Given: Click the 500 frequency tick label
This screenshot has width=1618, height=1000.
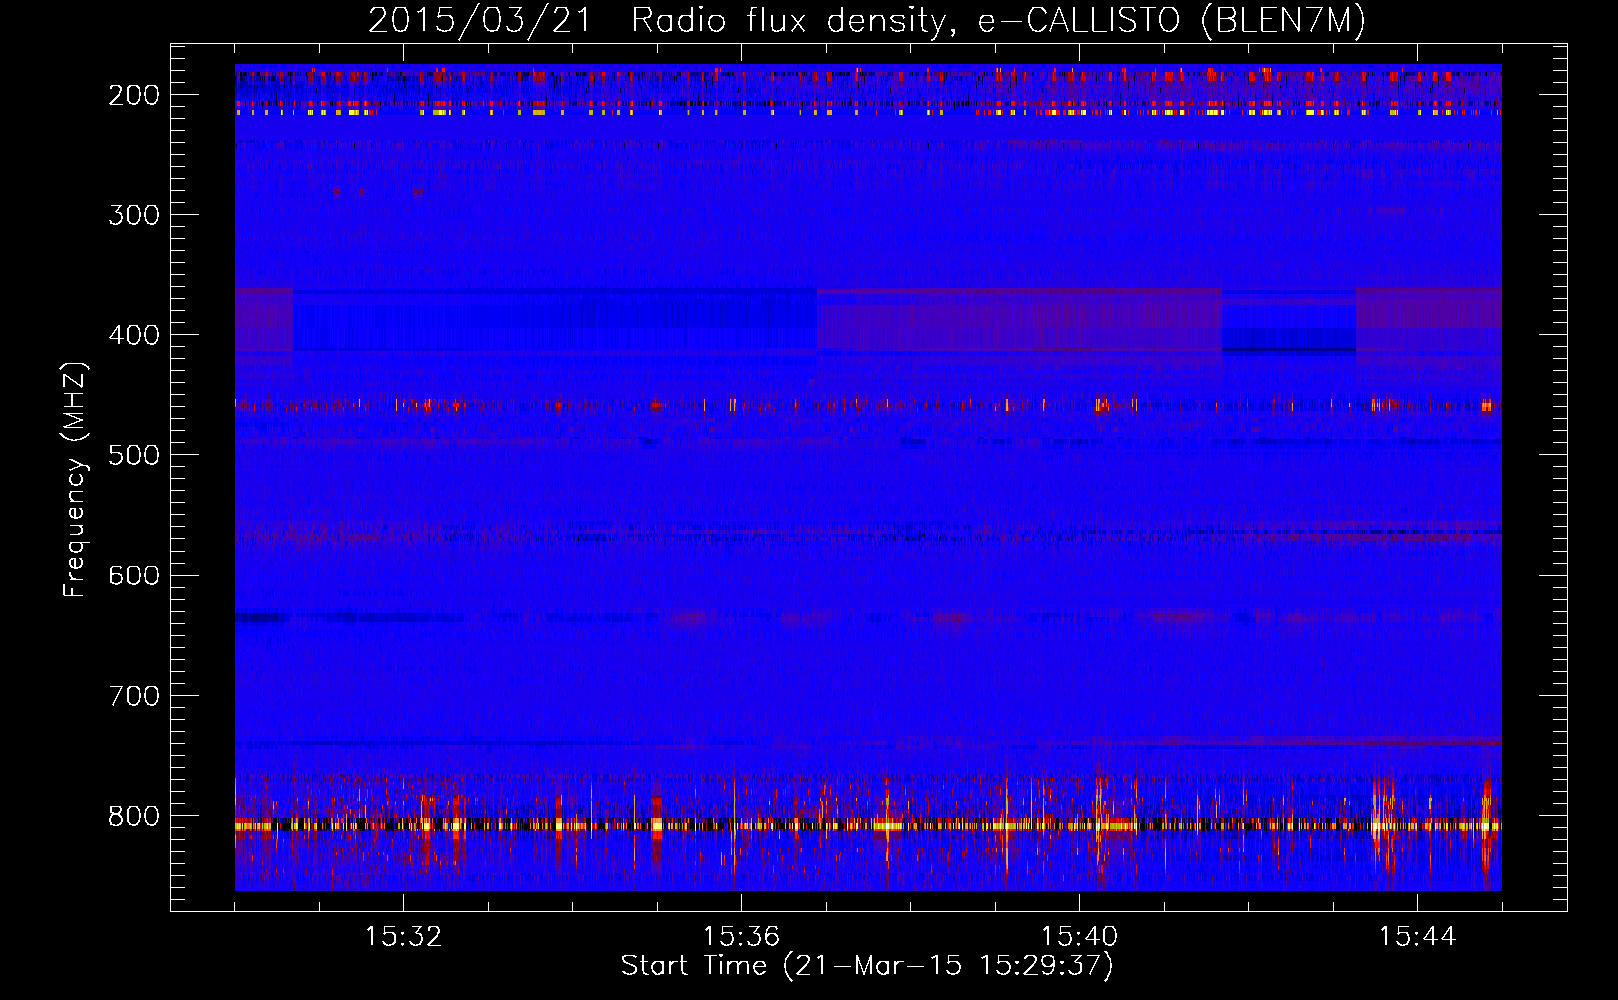Looking at the screenshot, I should [134, 455].
